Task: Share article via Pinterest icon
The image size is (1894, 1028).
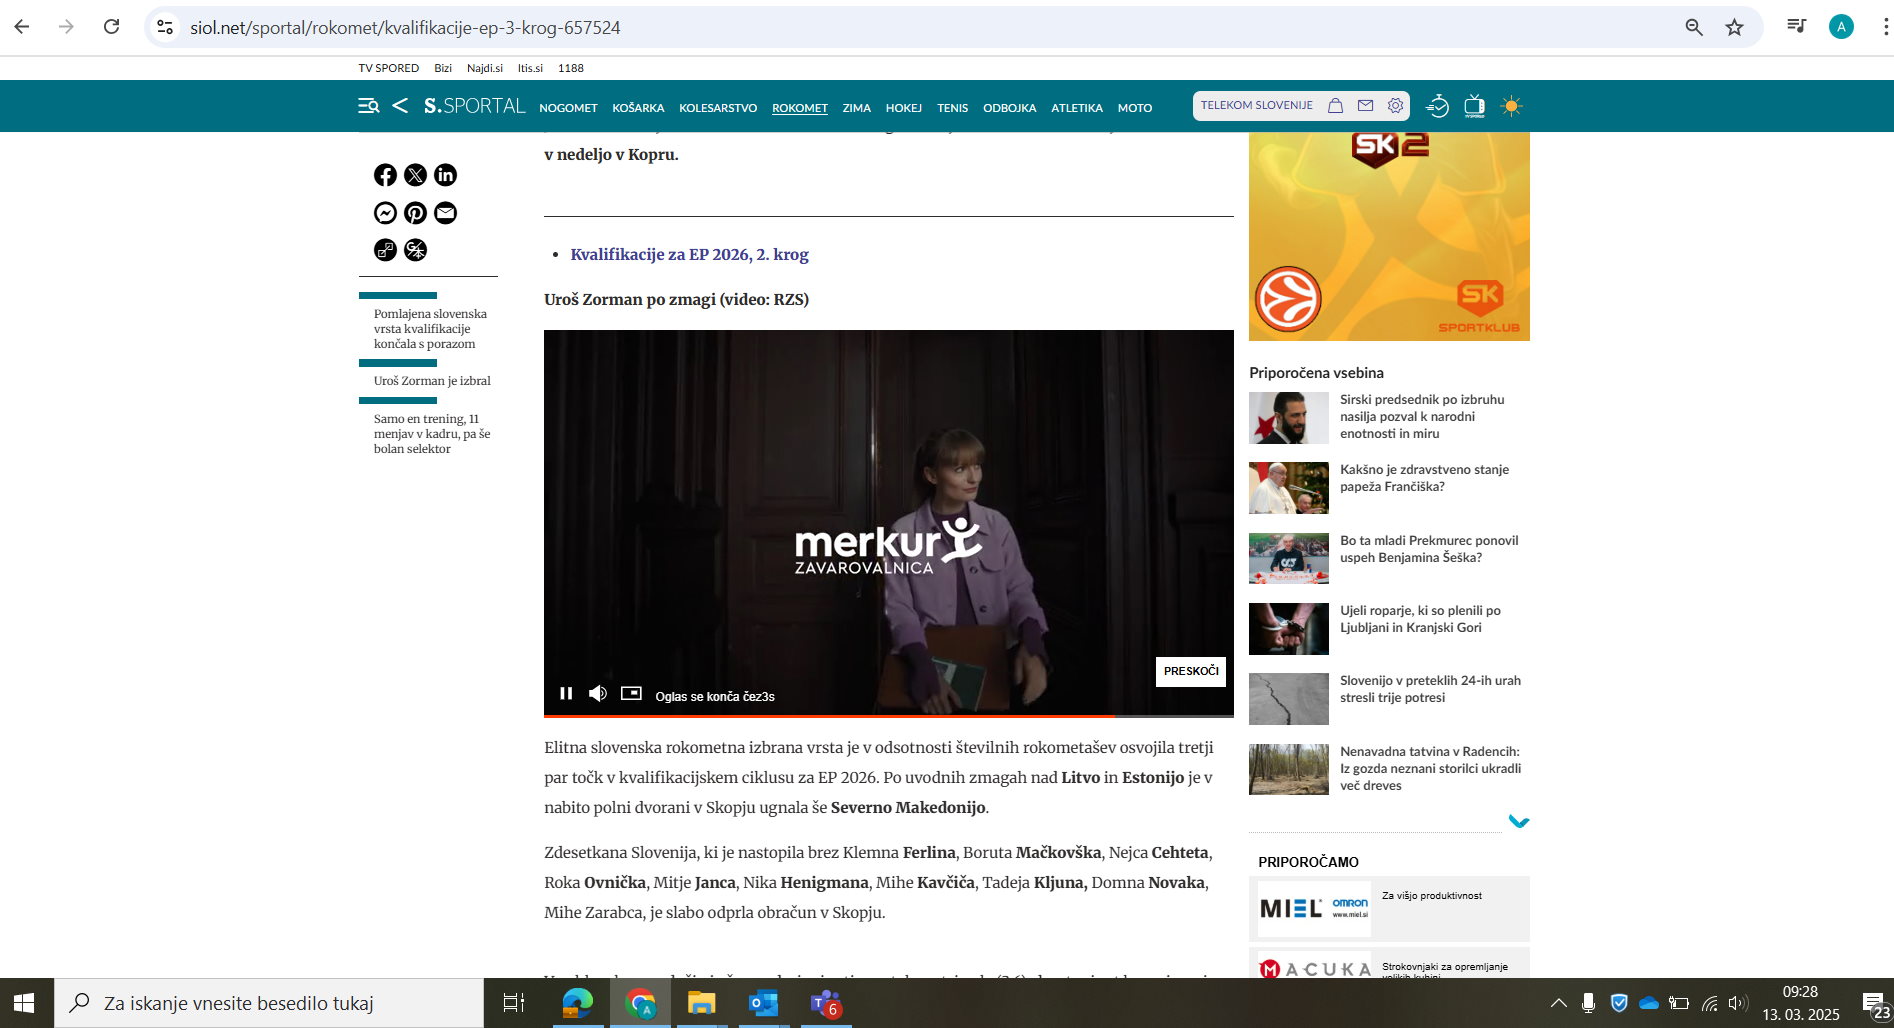Action: 415,213
